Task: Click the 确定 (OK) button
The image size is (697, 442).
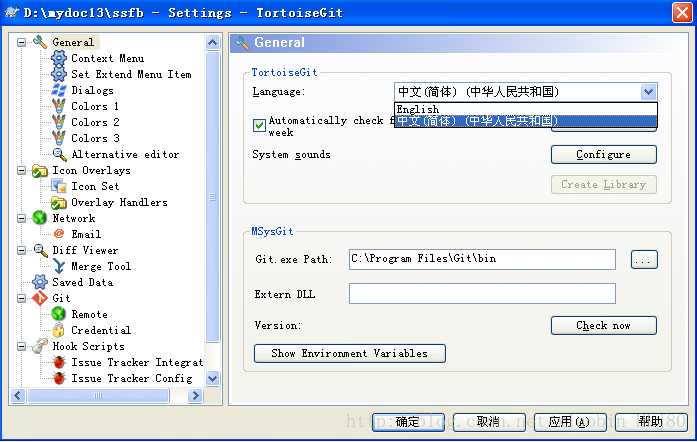Action: coord(408,422)
